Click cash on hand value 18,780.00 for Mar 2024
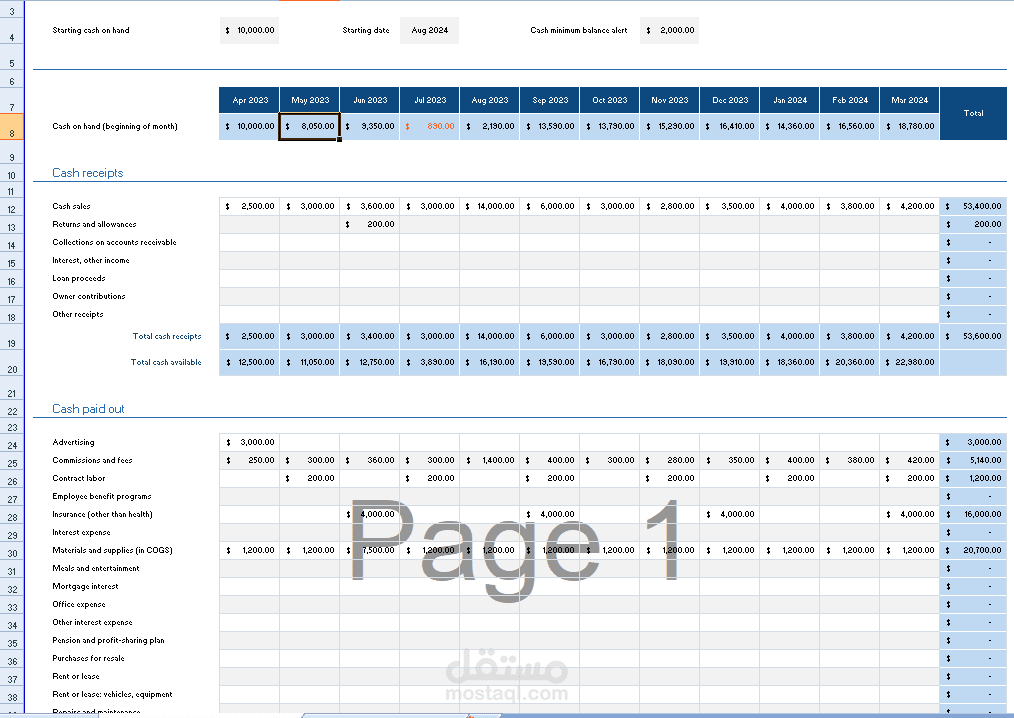1014x718 pixels. coord(909,127)
